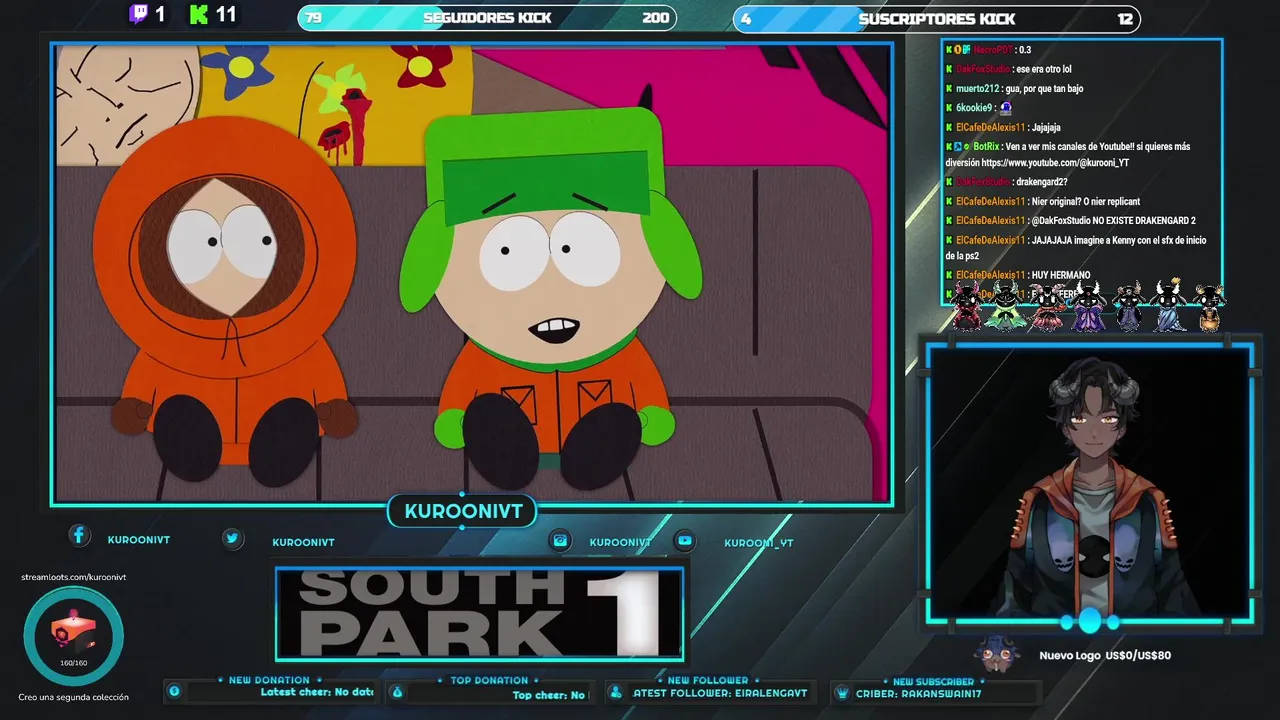This screenshot has height=720, width=1280.
Task: Click username NecroPDT in chat
Action: pos(993,50)
